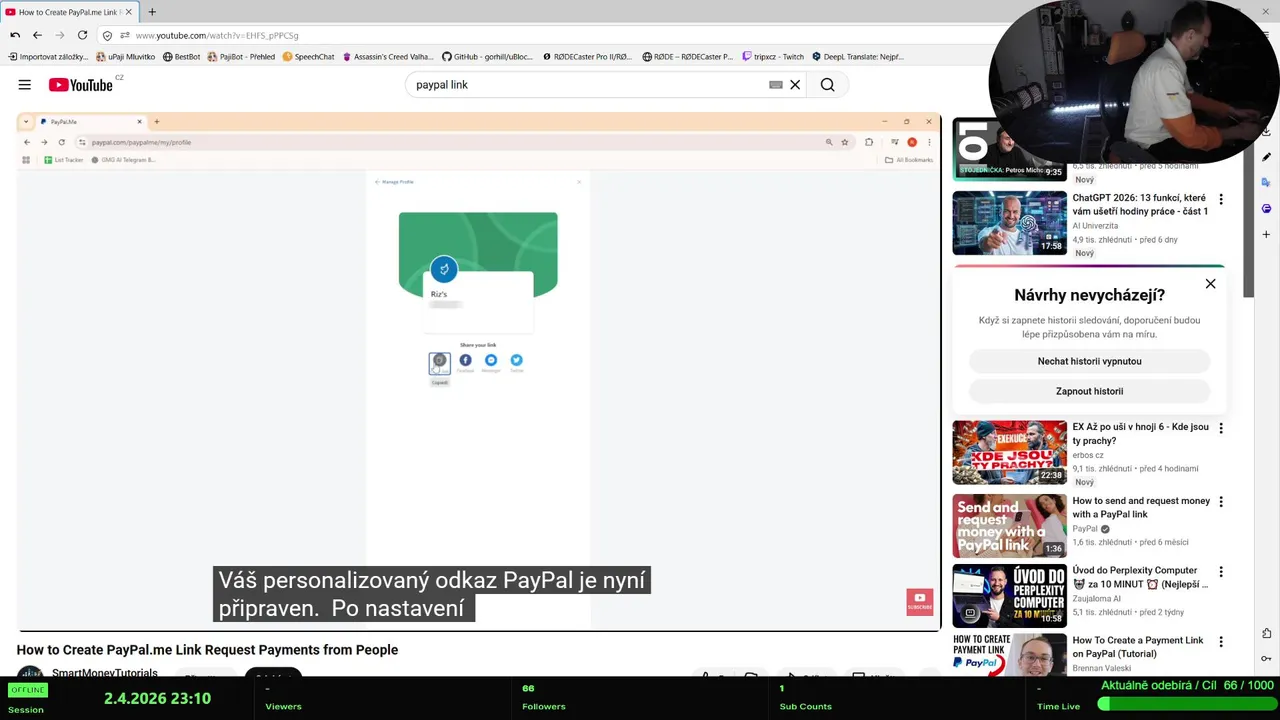Open the 'PajiBot - Přehled' bookmark
Image resolution: width=1280 pixels, height=720 pixels.
241,57
